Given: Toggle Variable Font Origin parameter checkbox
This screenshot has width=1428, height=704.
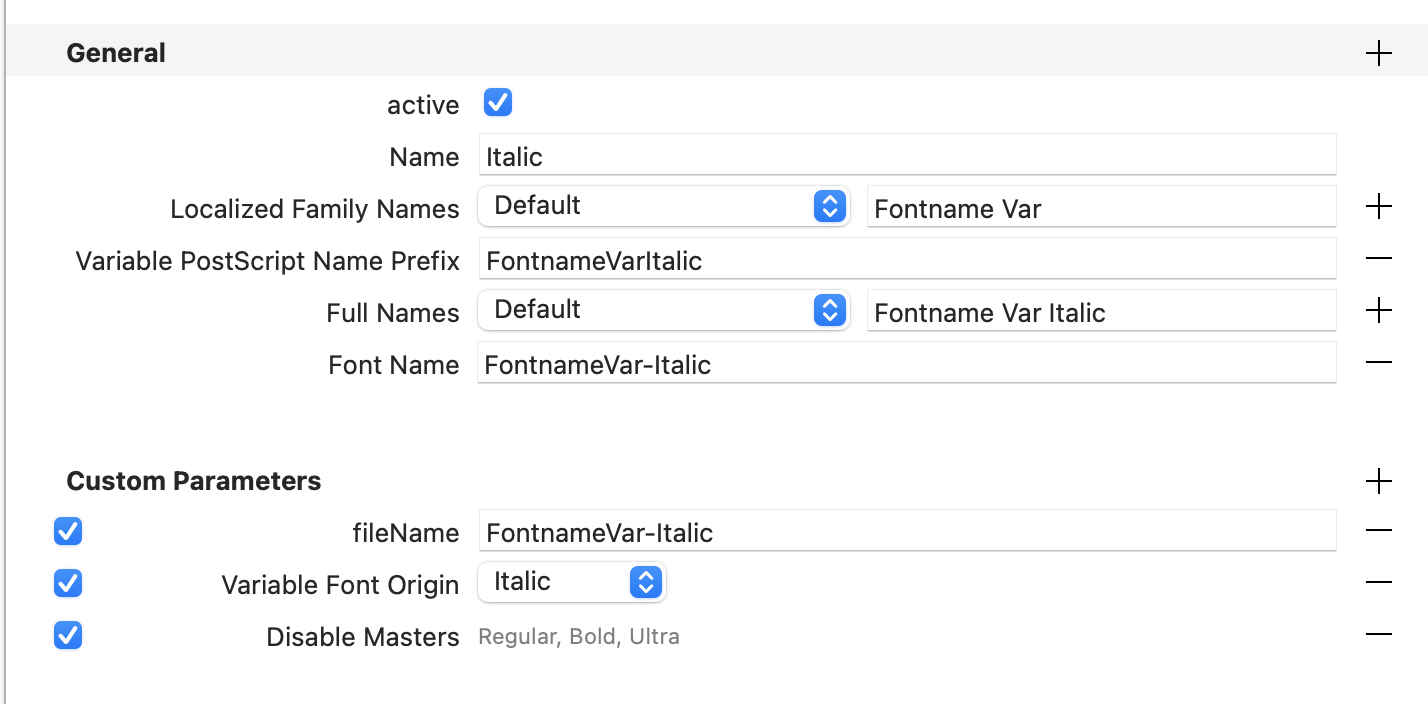Looking at the screenshot, I should click(x=68, y=583).
